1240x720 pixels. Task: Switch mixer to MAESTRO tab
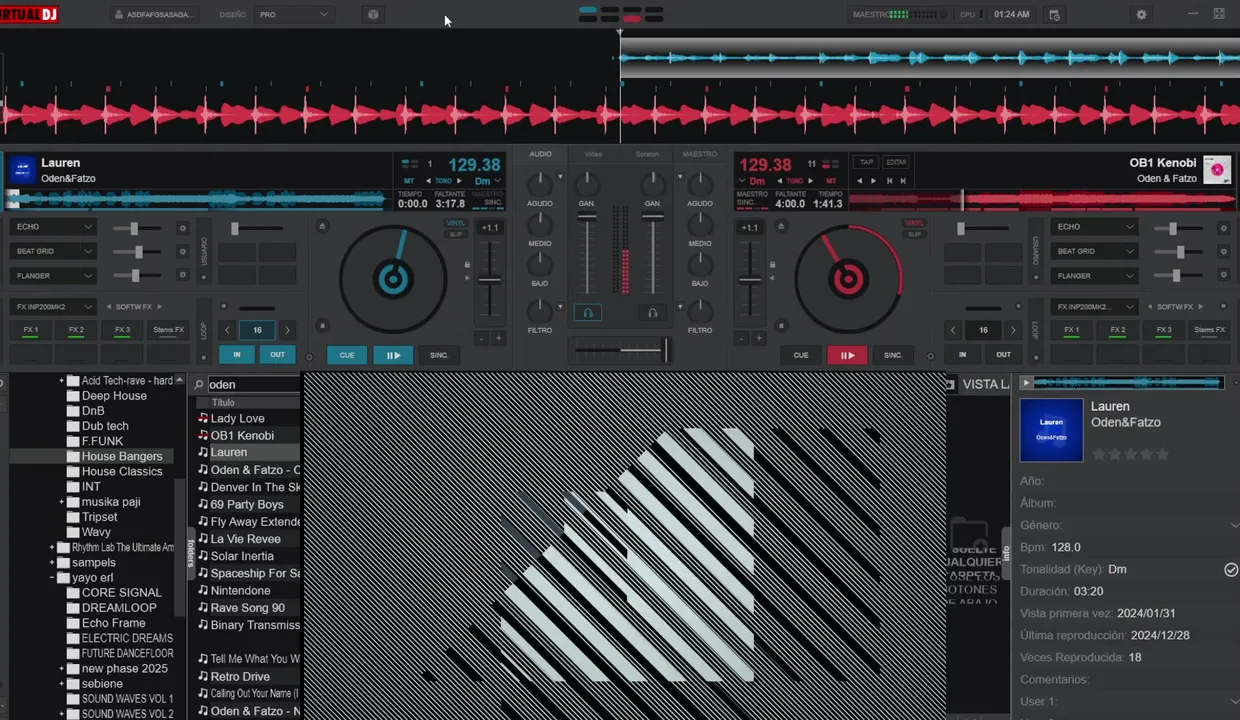point(700,154)
